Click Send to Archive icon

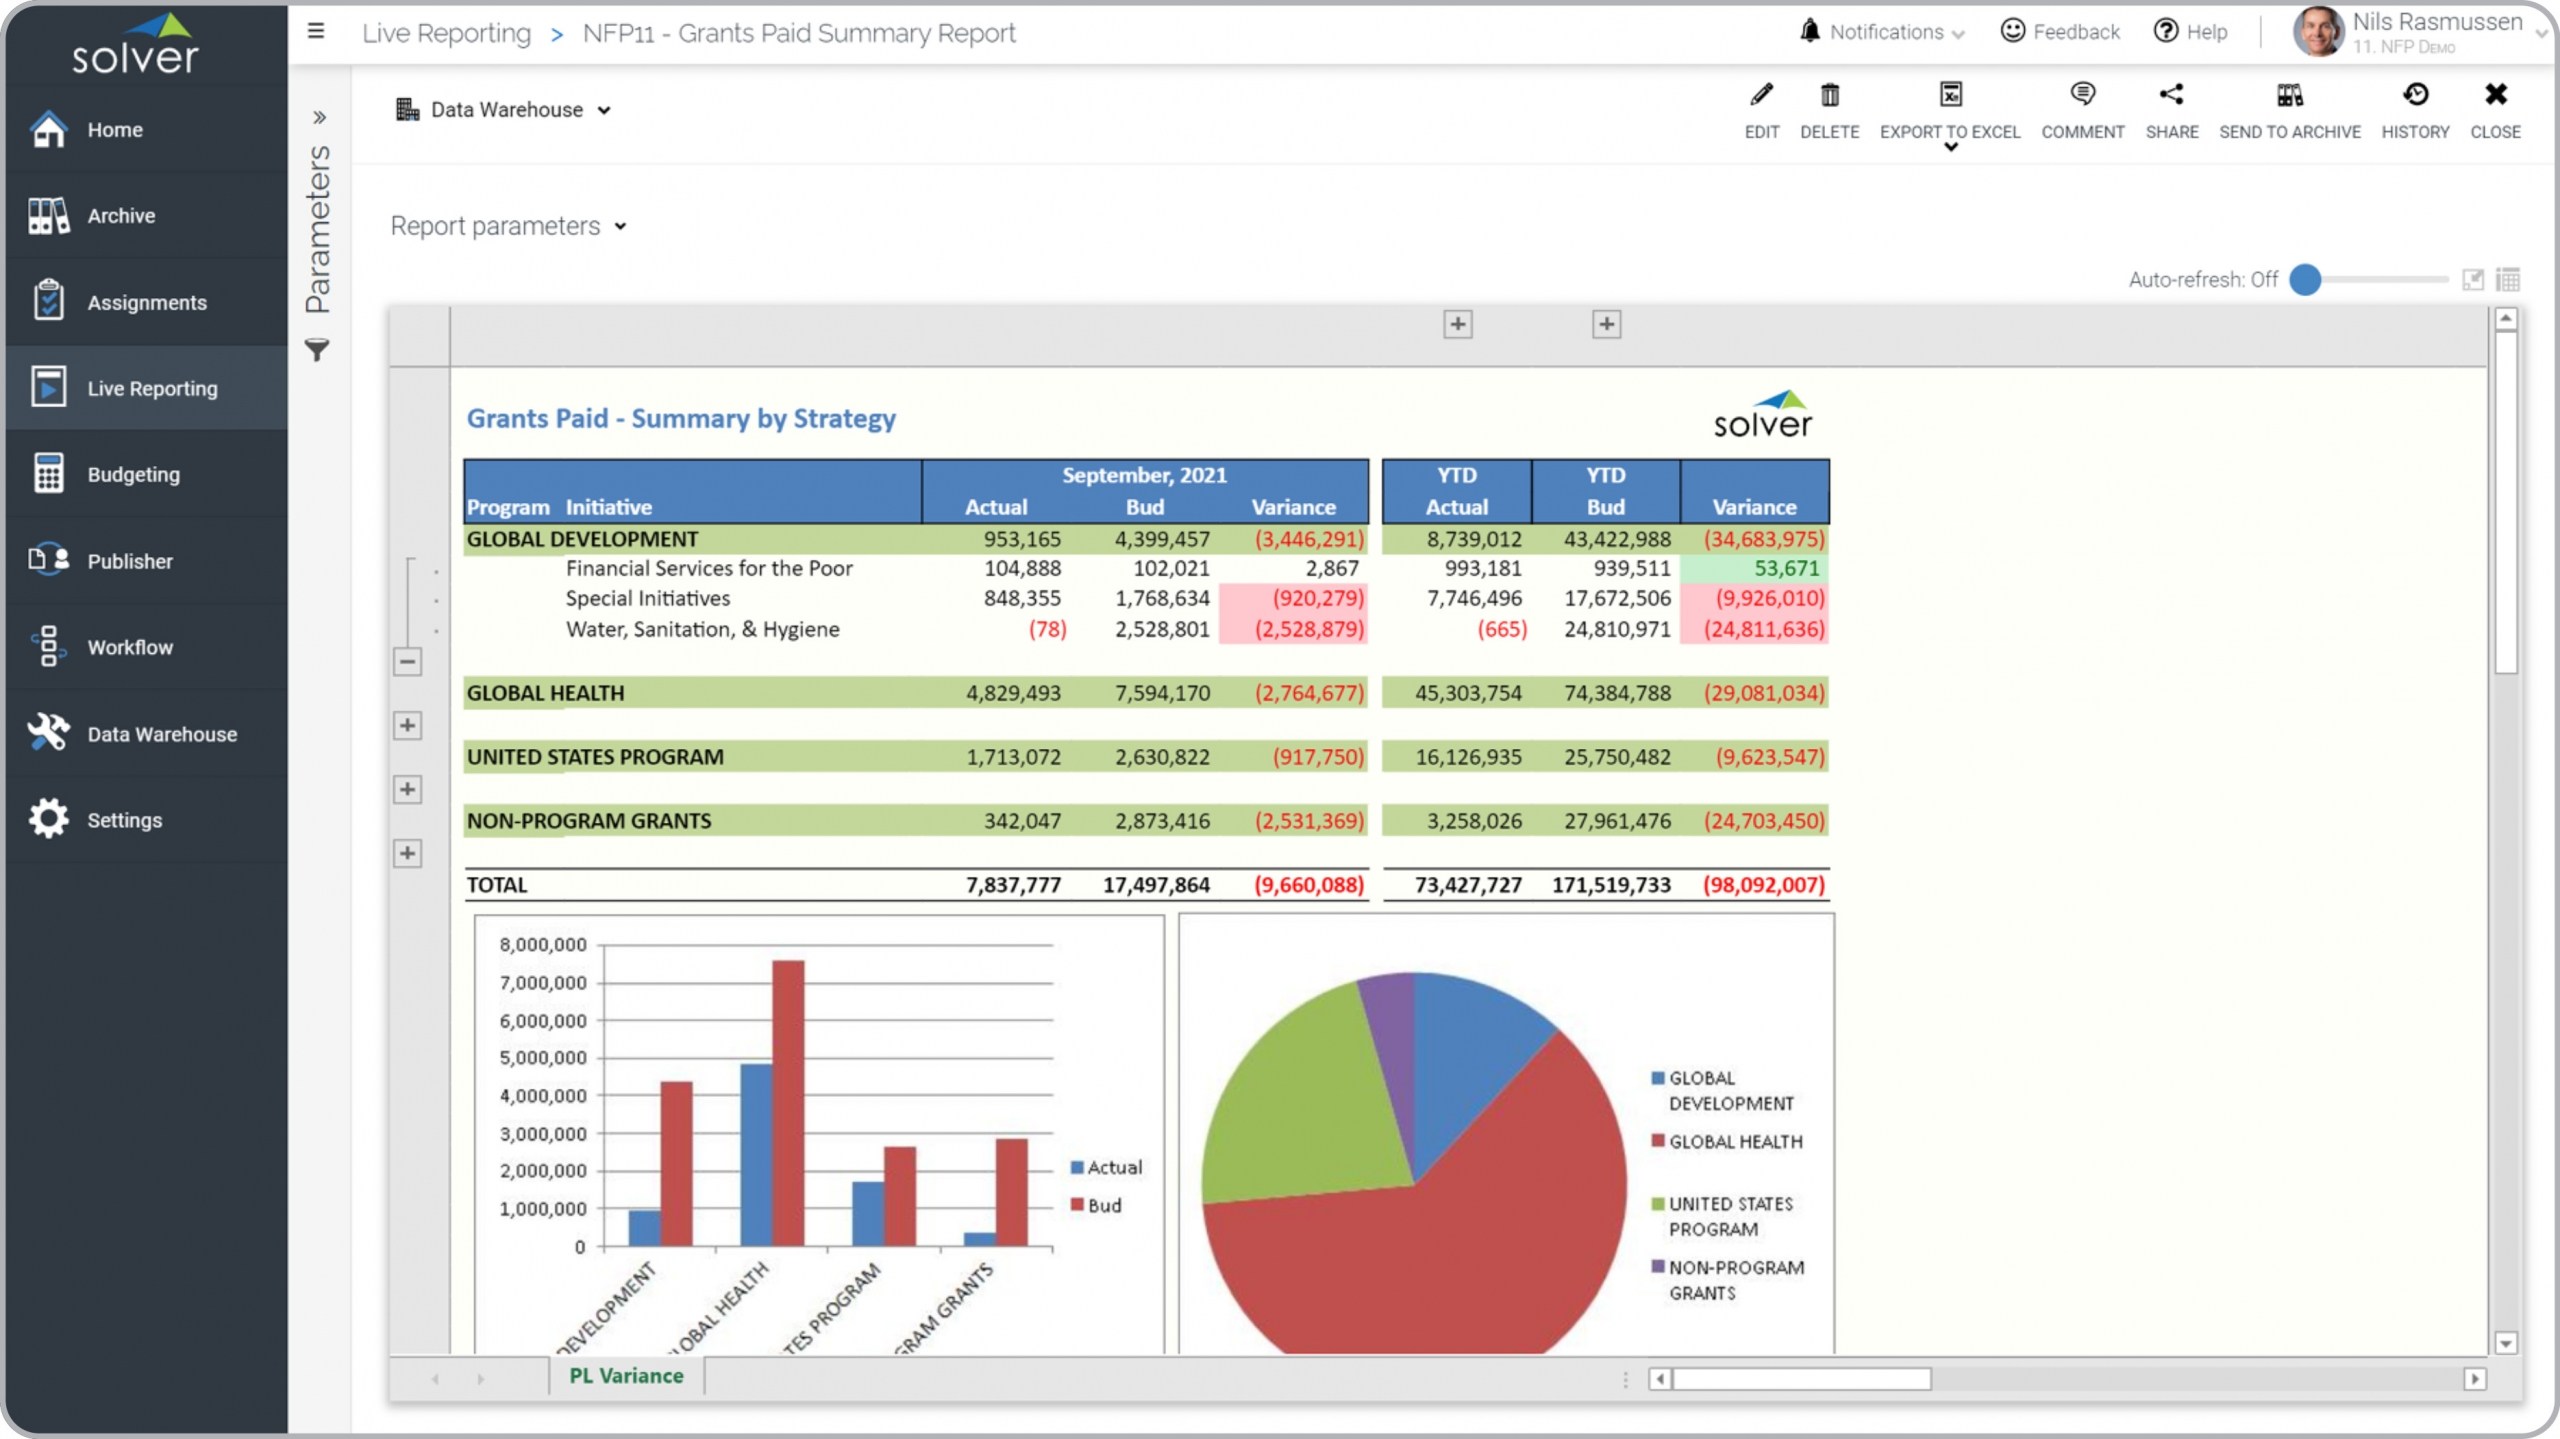[2289, 96]
